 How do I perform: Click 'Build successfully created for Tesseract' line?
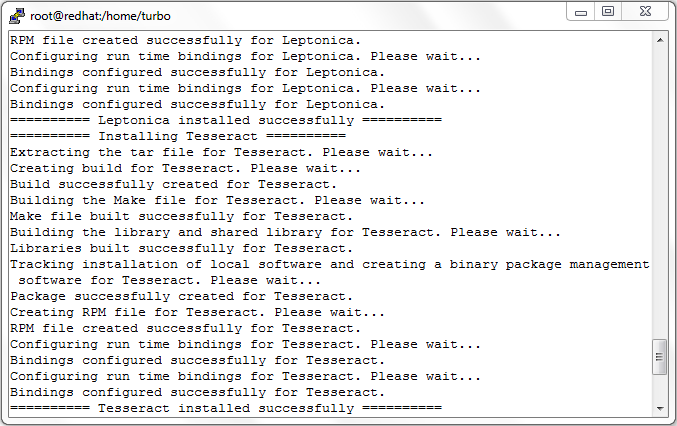pos(173,184)
